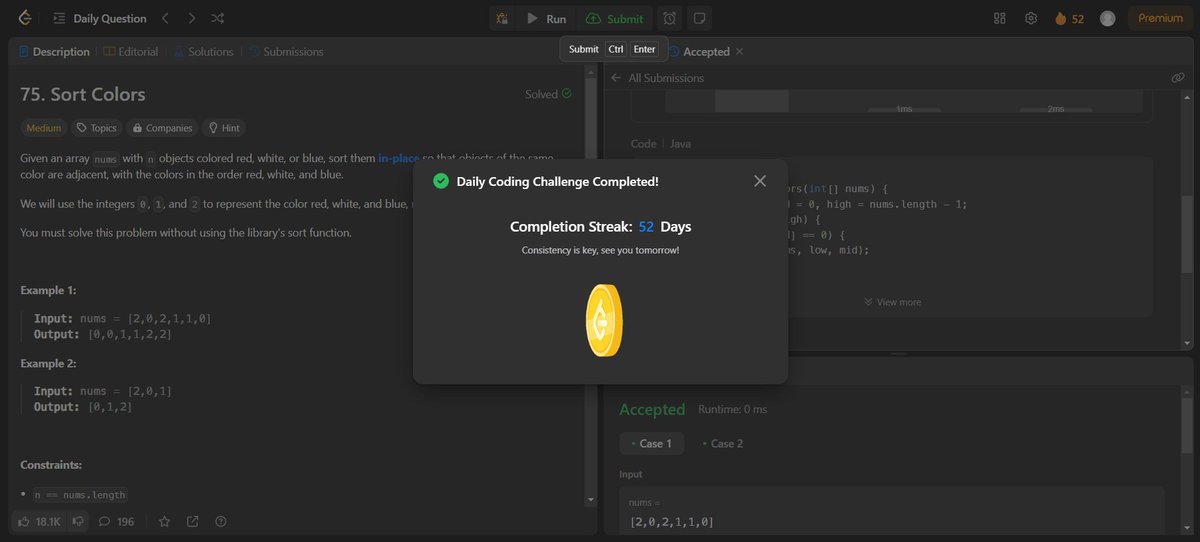Close the Accepted tab

pos(740,52)
